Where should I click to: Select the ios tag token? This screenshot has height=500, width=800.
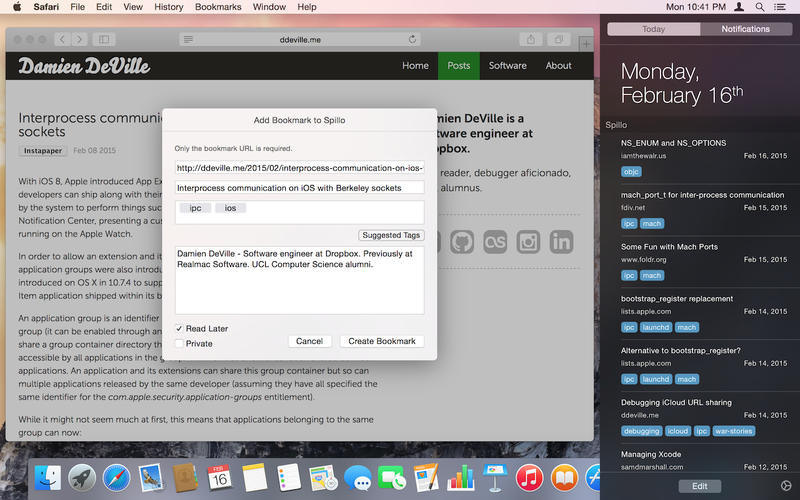[x=231, y=208]
